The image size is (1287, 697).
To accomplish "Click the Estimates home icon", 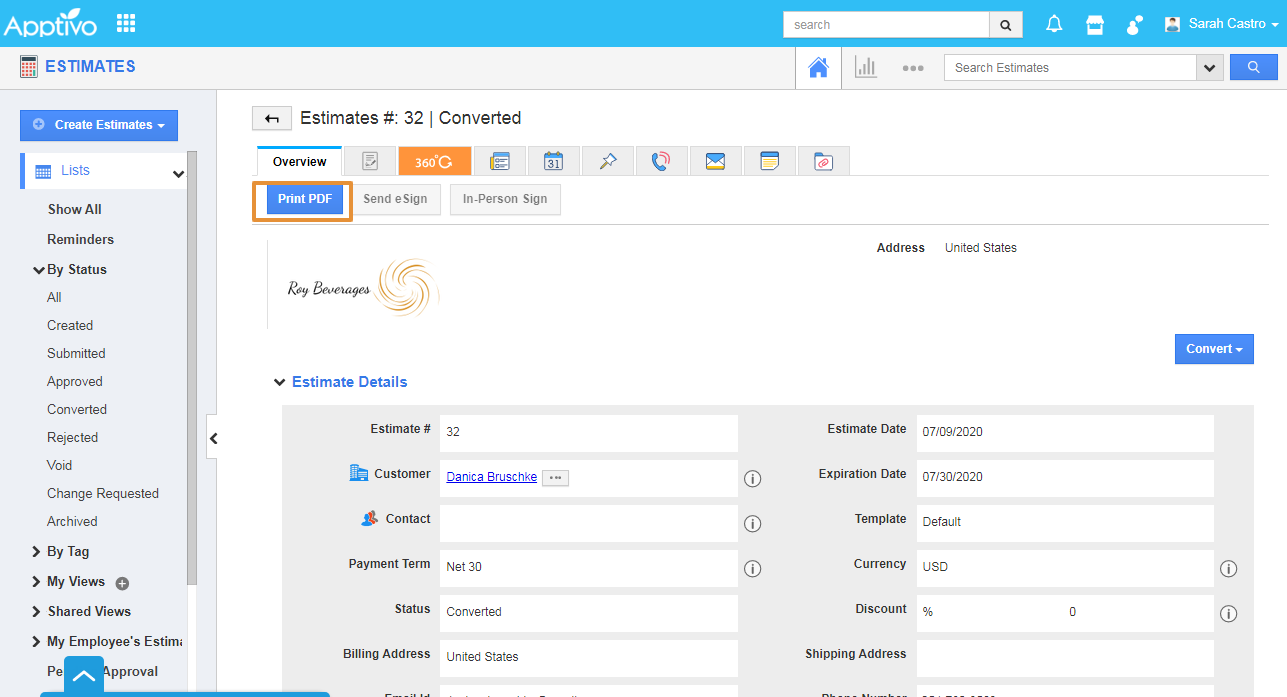I will coord(818,67).
